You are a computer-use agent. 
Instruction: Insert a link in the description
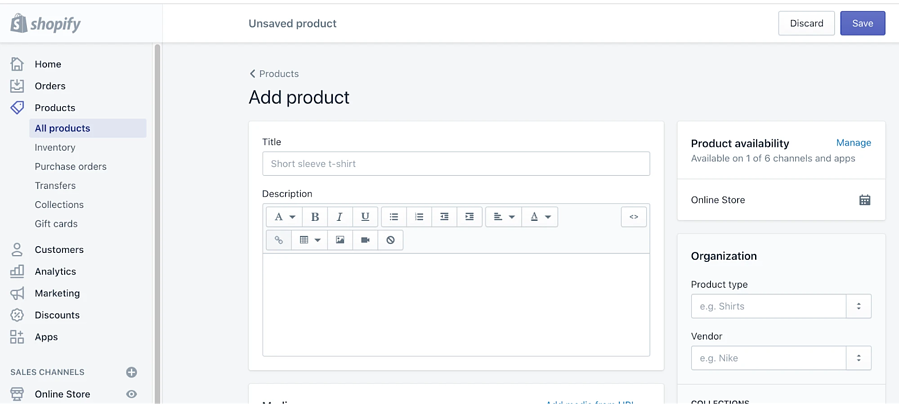point(279,240)
